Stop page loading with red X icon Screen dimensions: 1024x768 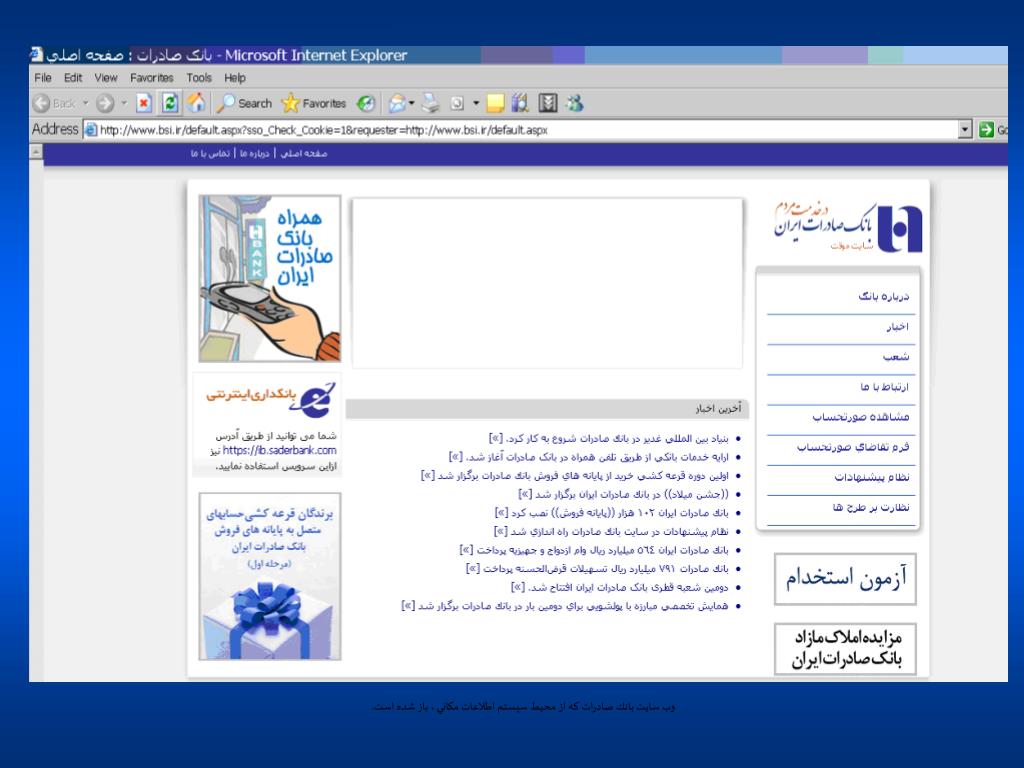click(x=144, y=103)
